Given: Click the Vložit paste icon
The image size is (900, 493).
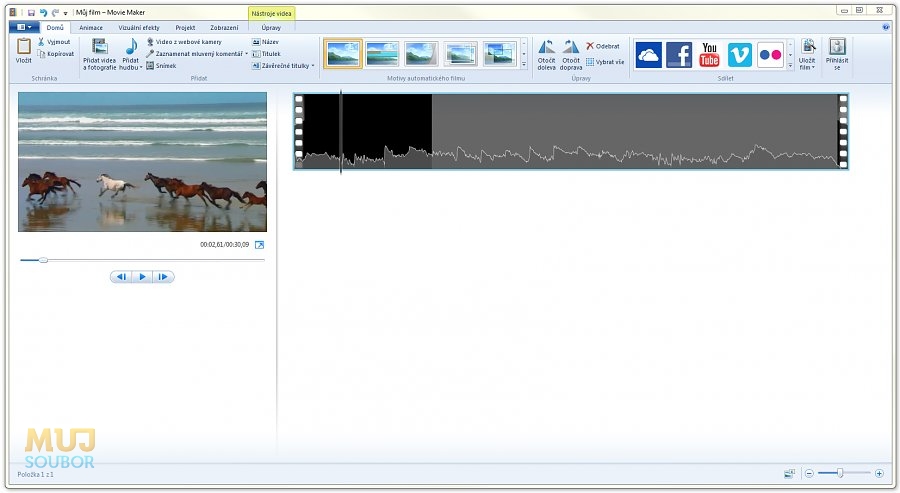Looking at the screenshot, I should (24, 46).
